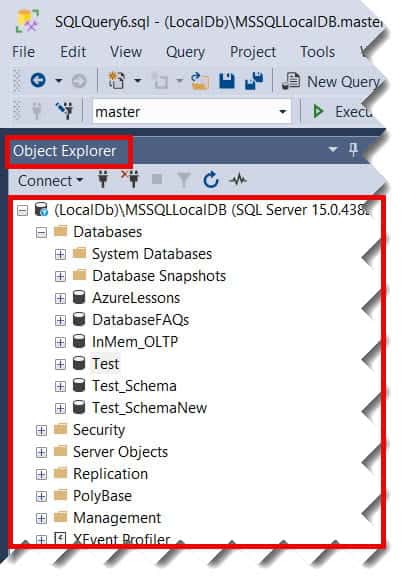
Task: Click the Filter funnel icon in Object Explorer
Action: click(183, 180)
